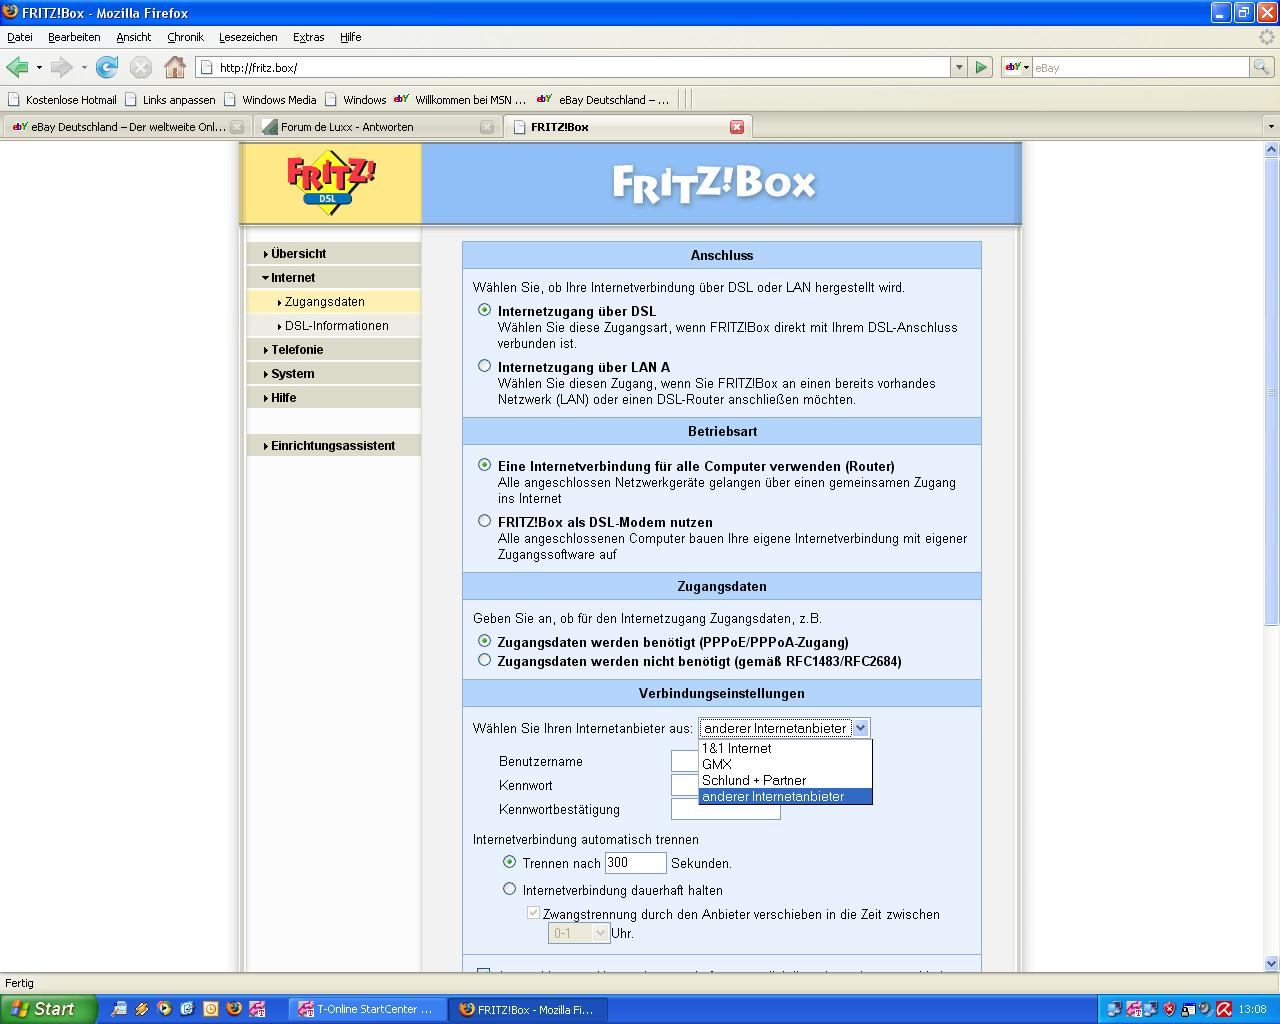Open Willkommen bei MSN bookmark
The width and height of the screenshot is (1280, 1024).
pyautogui.click(x=460, y=100)
